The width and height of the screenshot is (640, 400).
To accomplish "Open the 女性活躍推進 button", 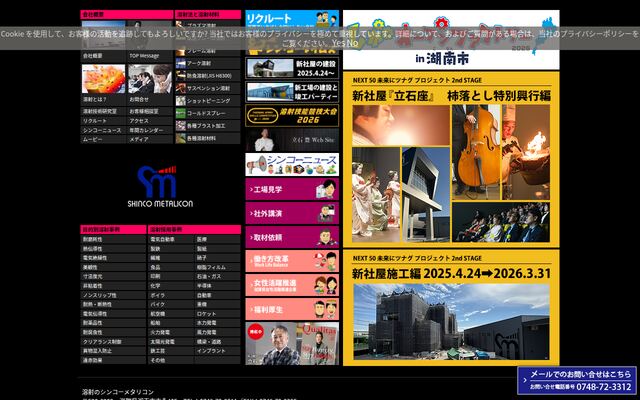I will coord(292,285).
